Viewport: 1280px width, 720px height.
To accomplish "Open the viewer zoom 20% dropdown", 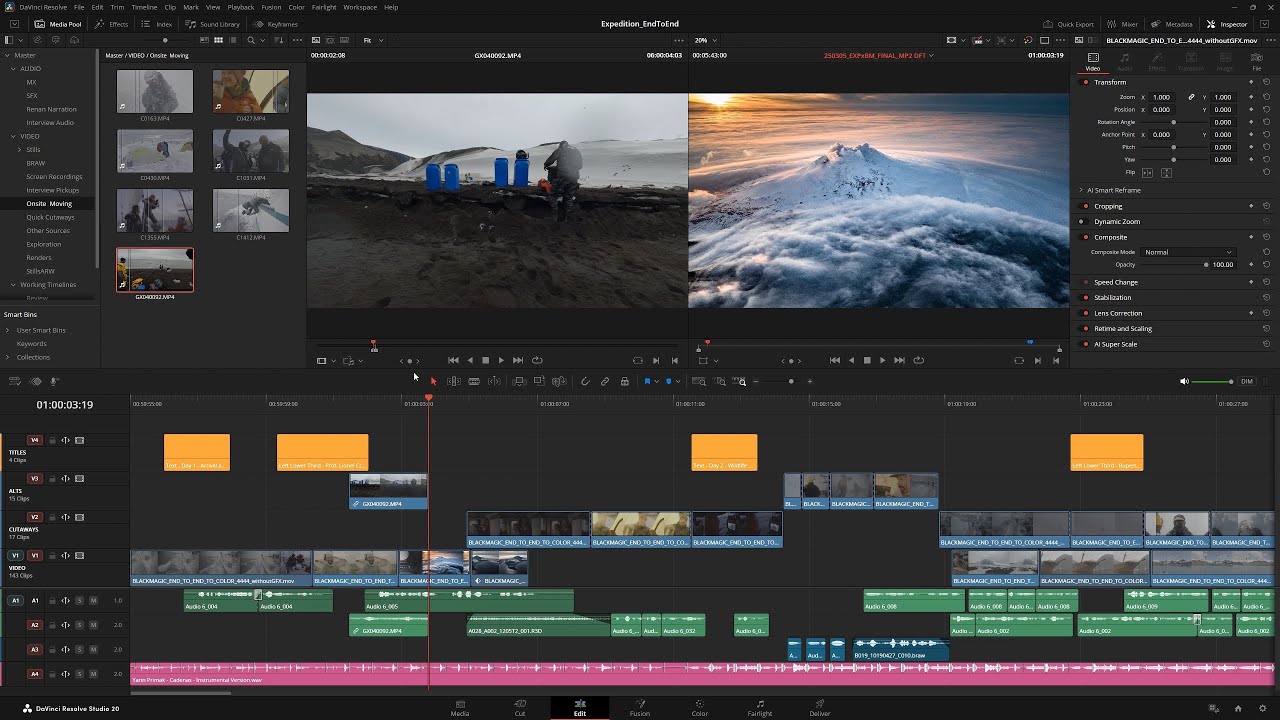I will point(705,41).
